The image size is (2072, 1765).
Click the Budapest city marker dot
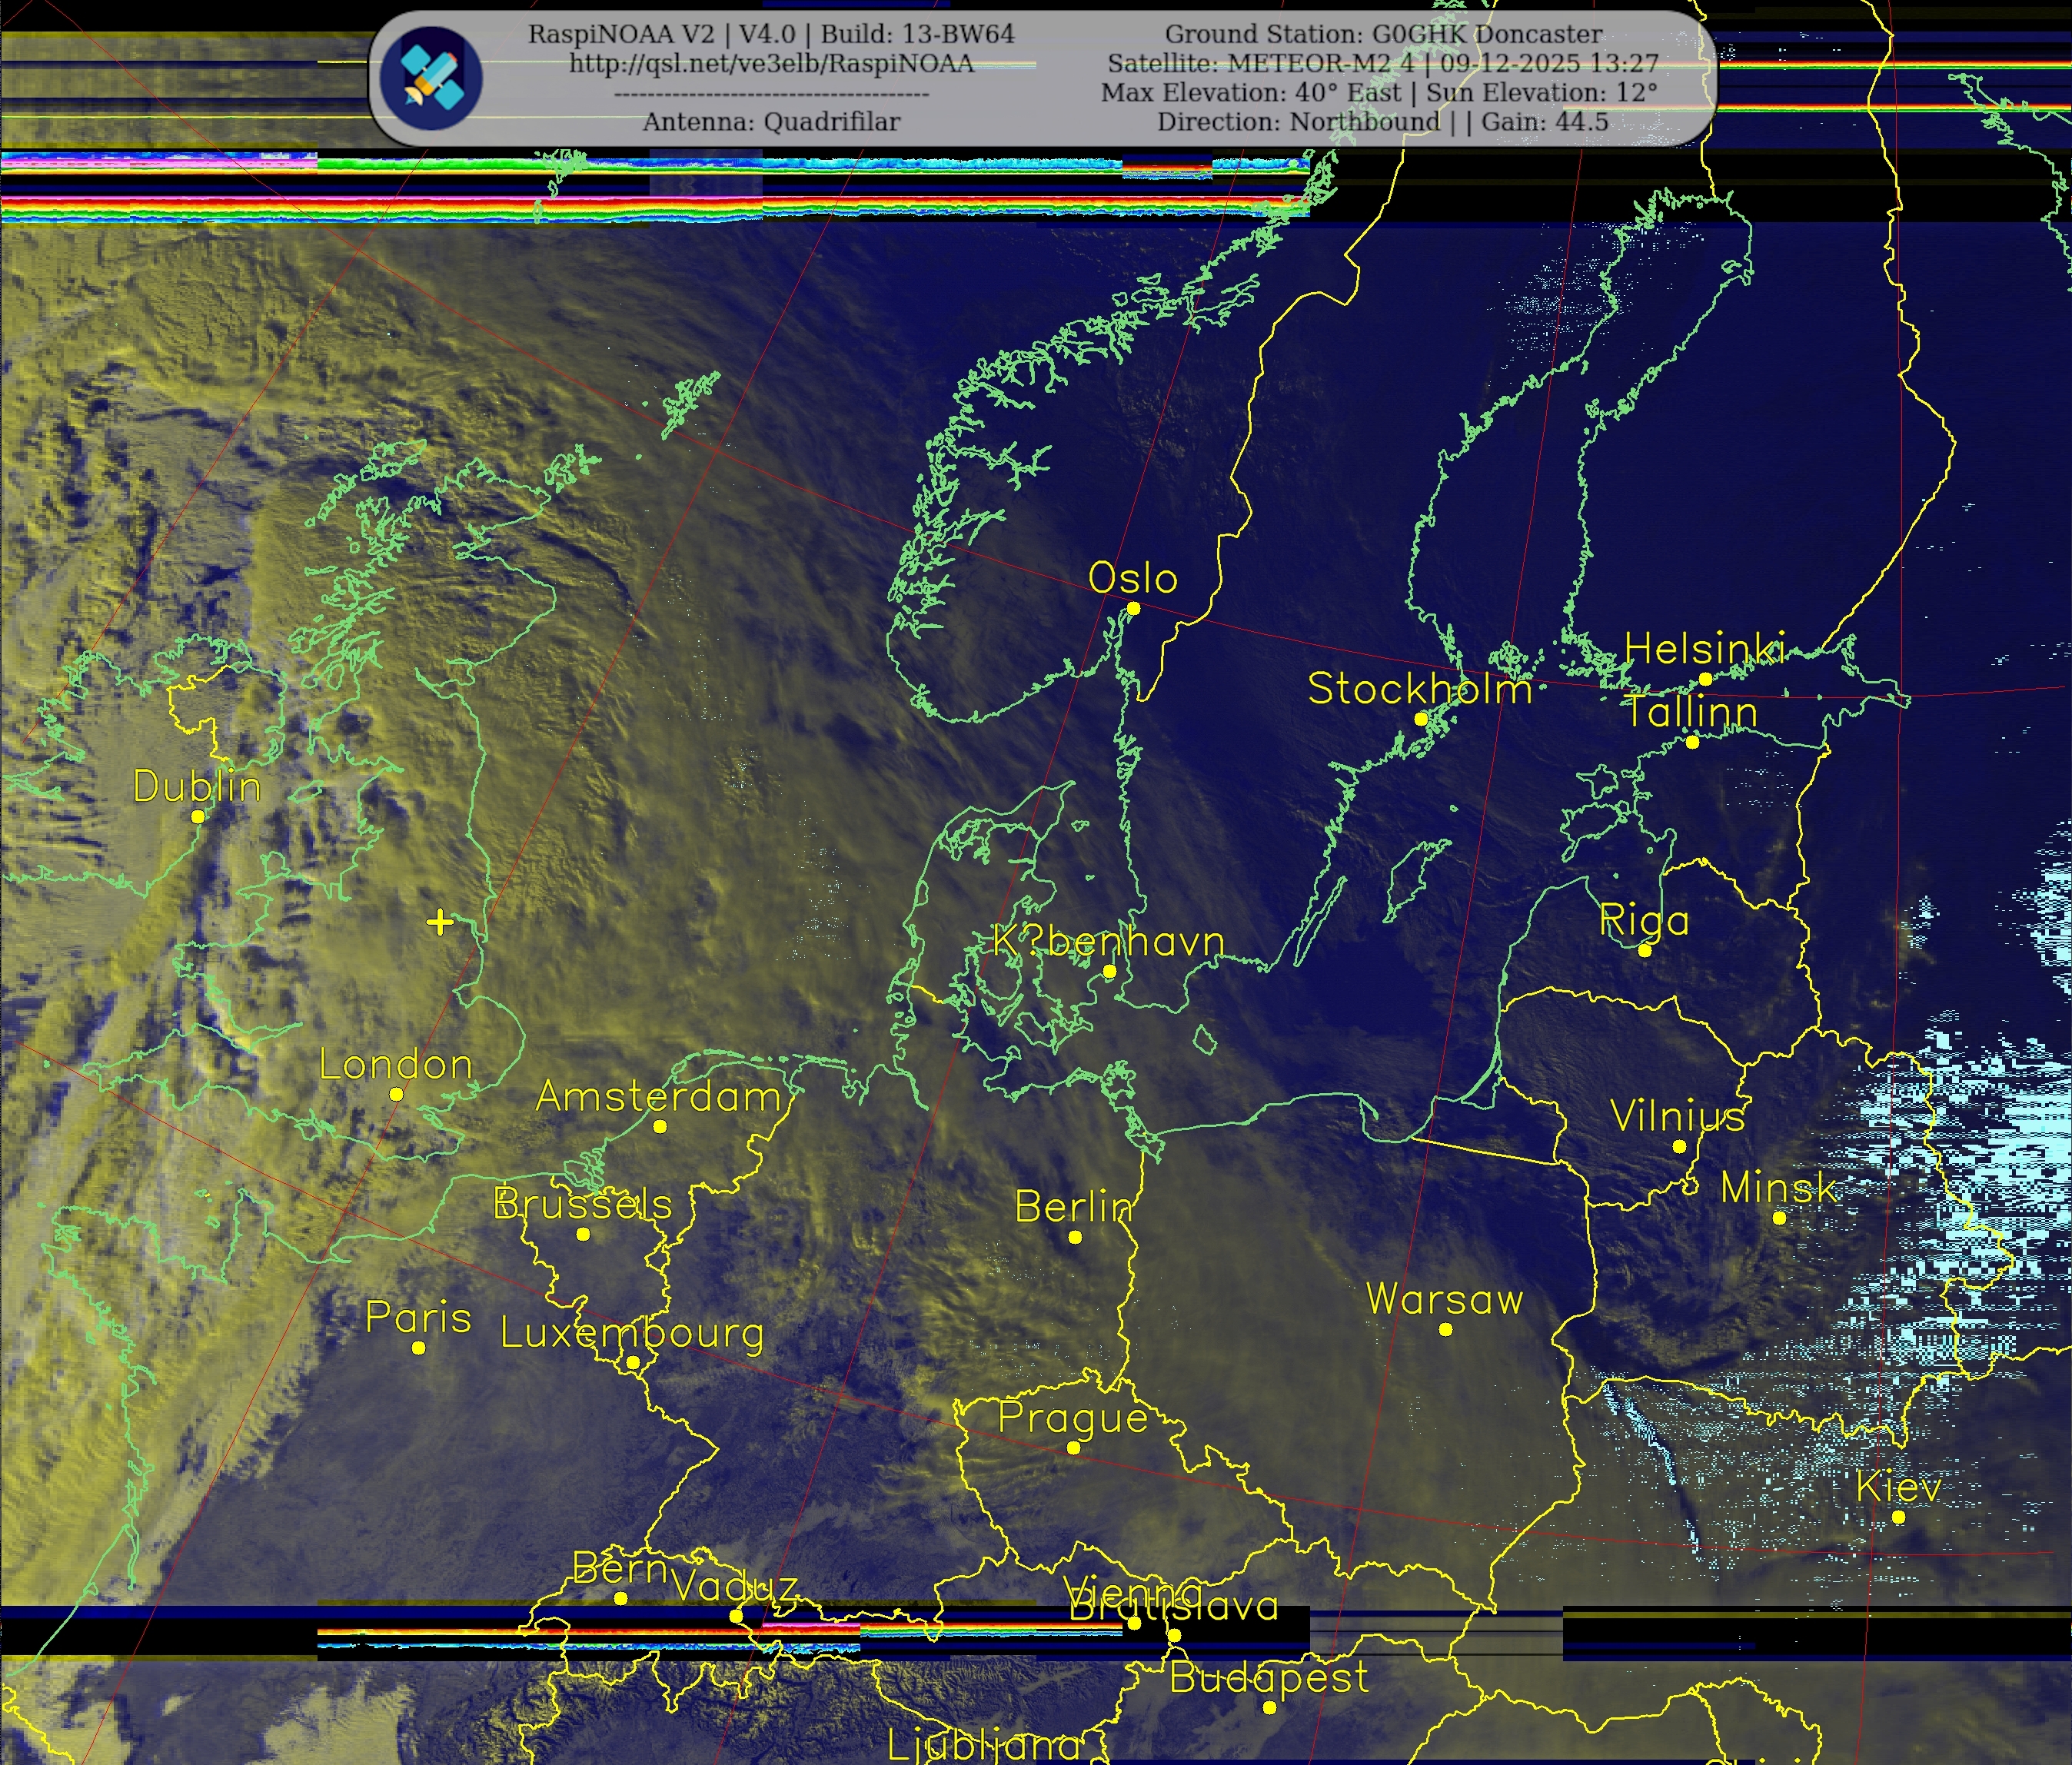point(1269,1707)
